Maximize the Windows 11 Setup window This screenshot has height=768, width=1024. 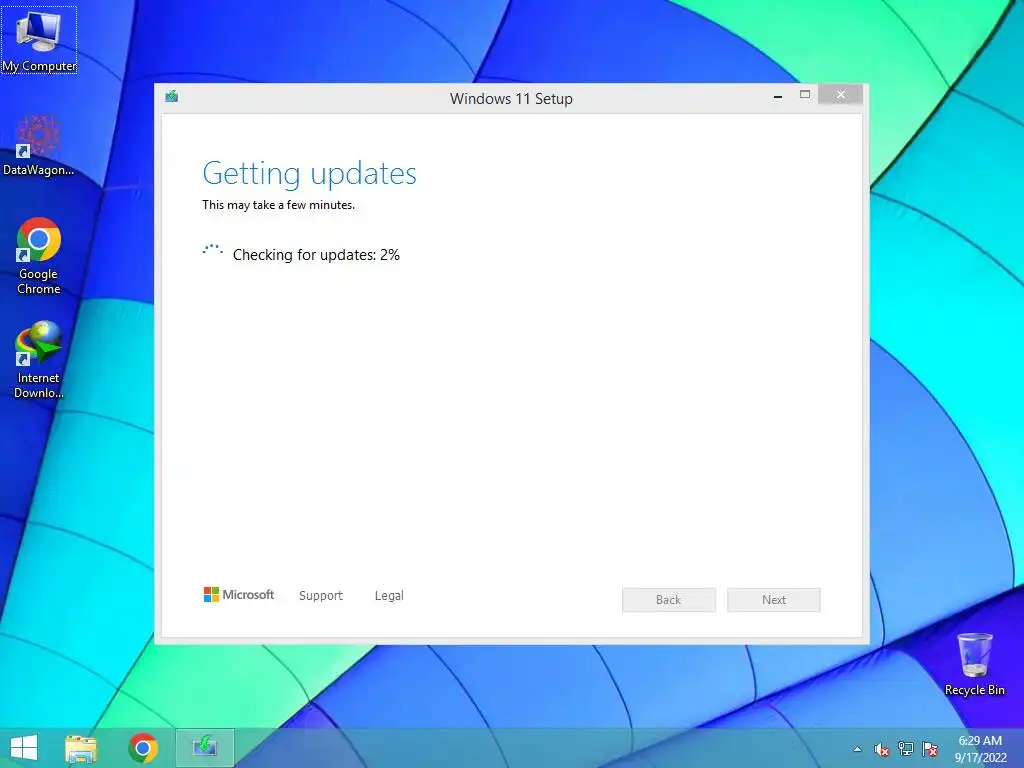pos(805,95)
